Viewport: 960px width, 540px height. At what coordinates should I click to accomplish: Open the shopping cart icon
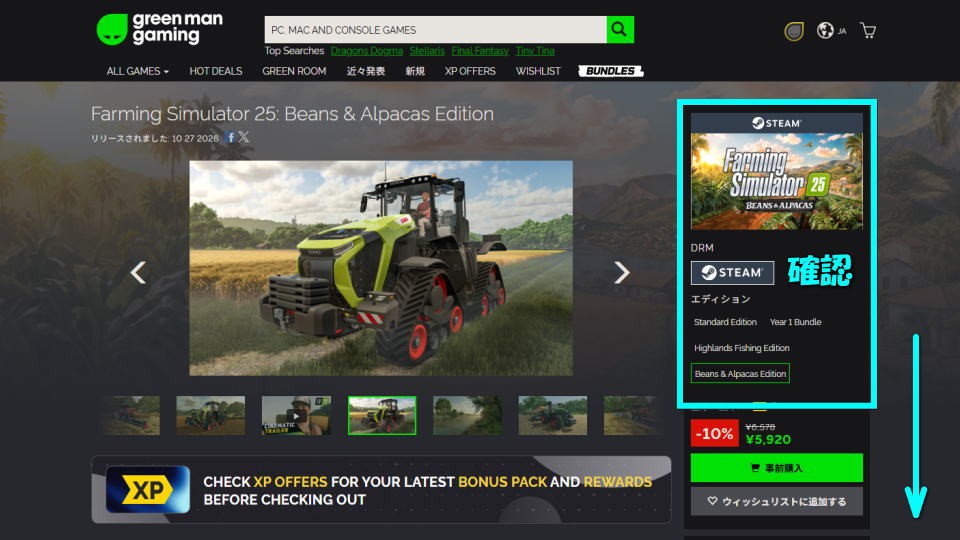pos(868,30)
